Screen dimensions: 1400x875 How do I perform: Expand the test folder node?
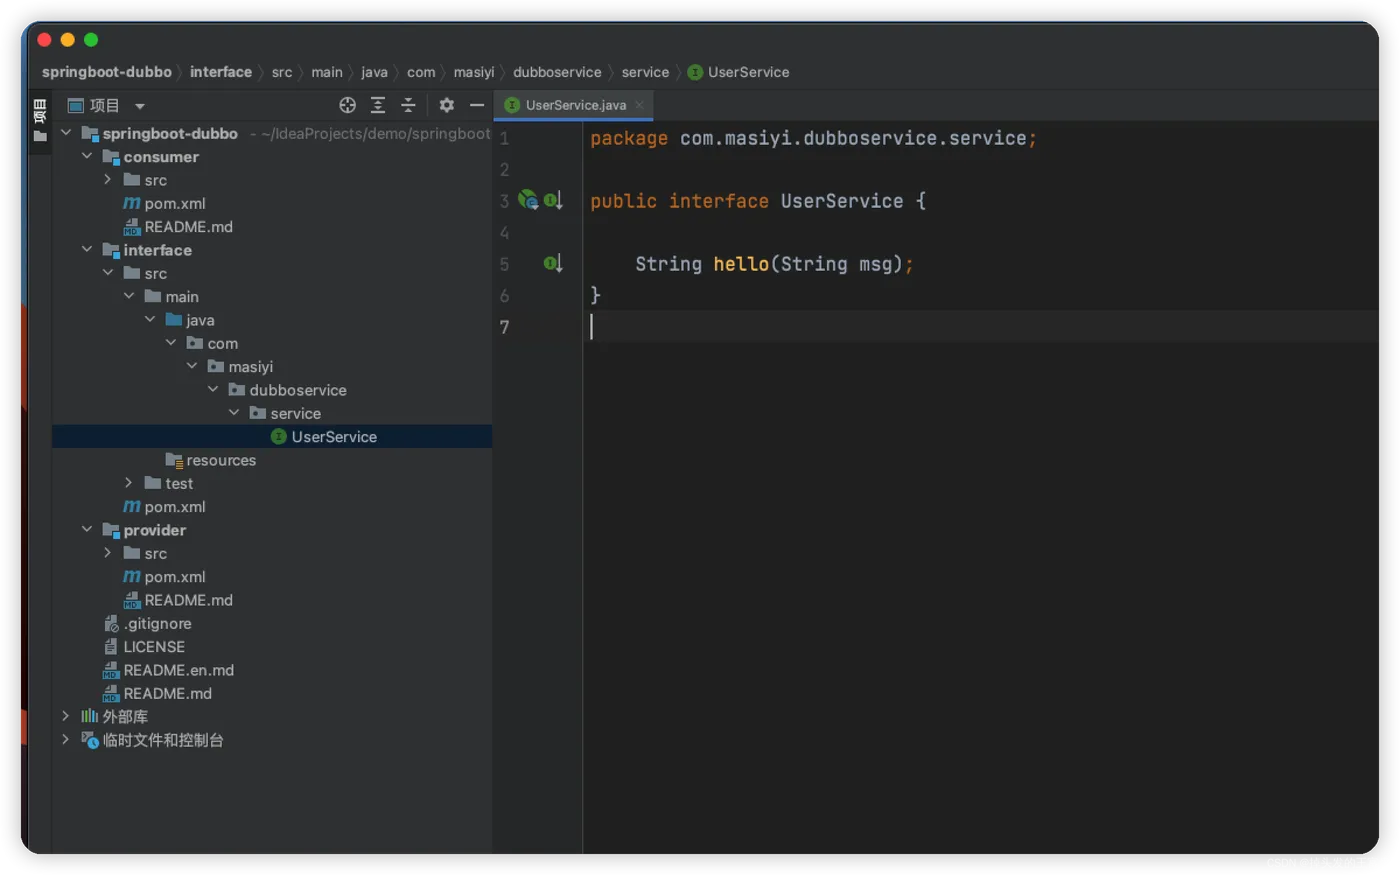[x=129, y=483]
